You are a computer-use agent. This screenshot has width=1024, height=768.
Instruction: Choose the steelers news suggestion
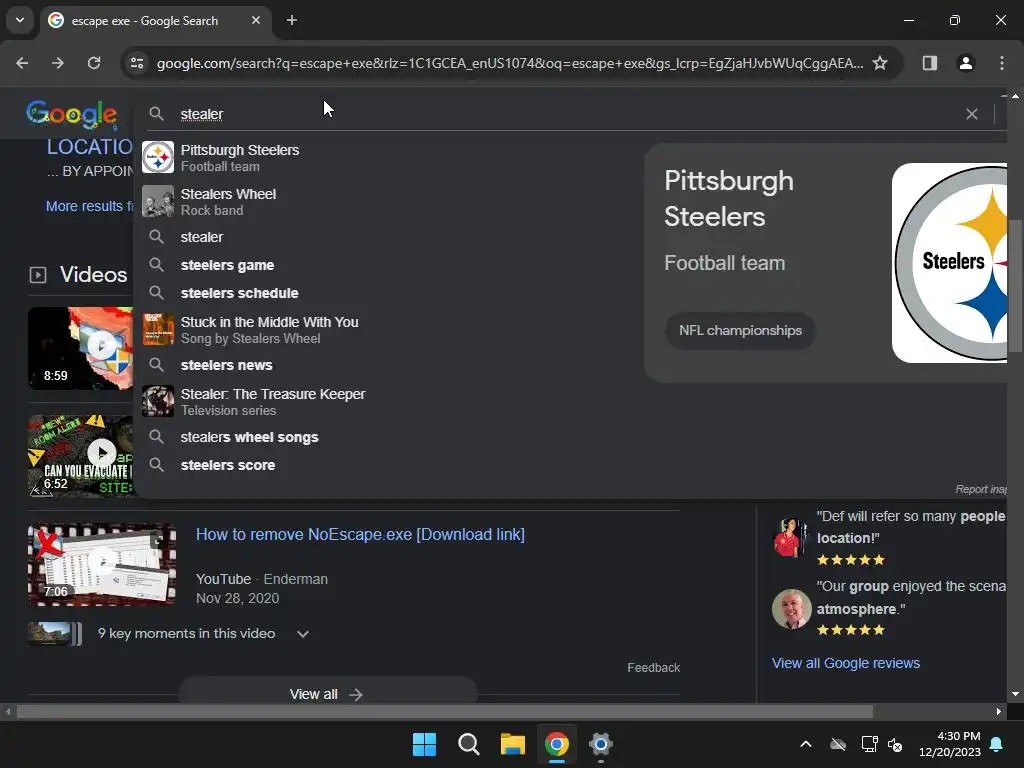click(385, 365)
